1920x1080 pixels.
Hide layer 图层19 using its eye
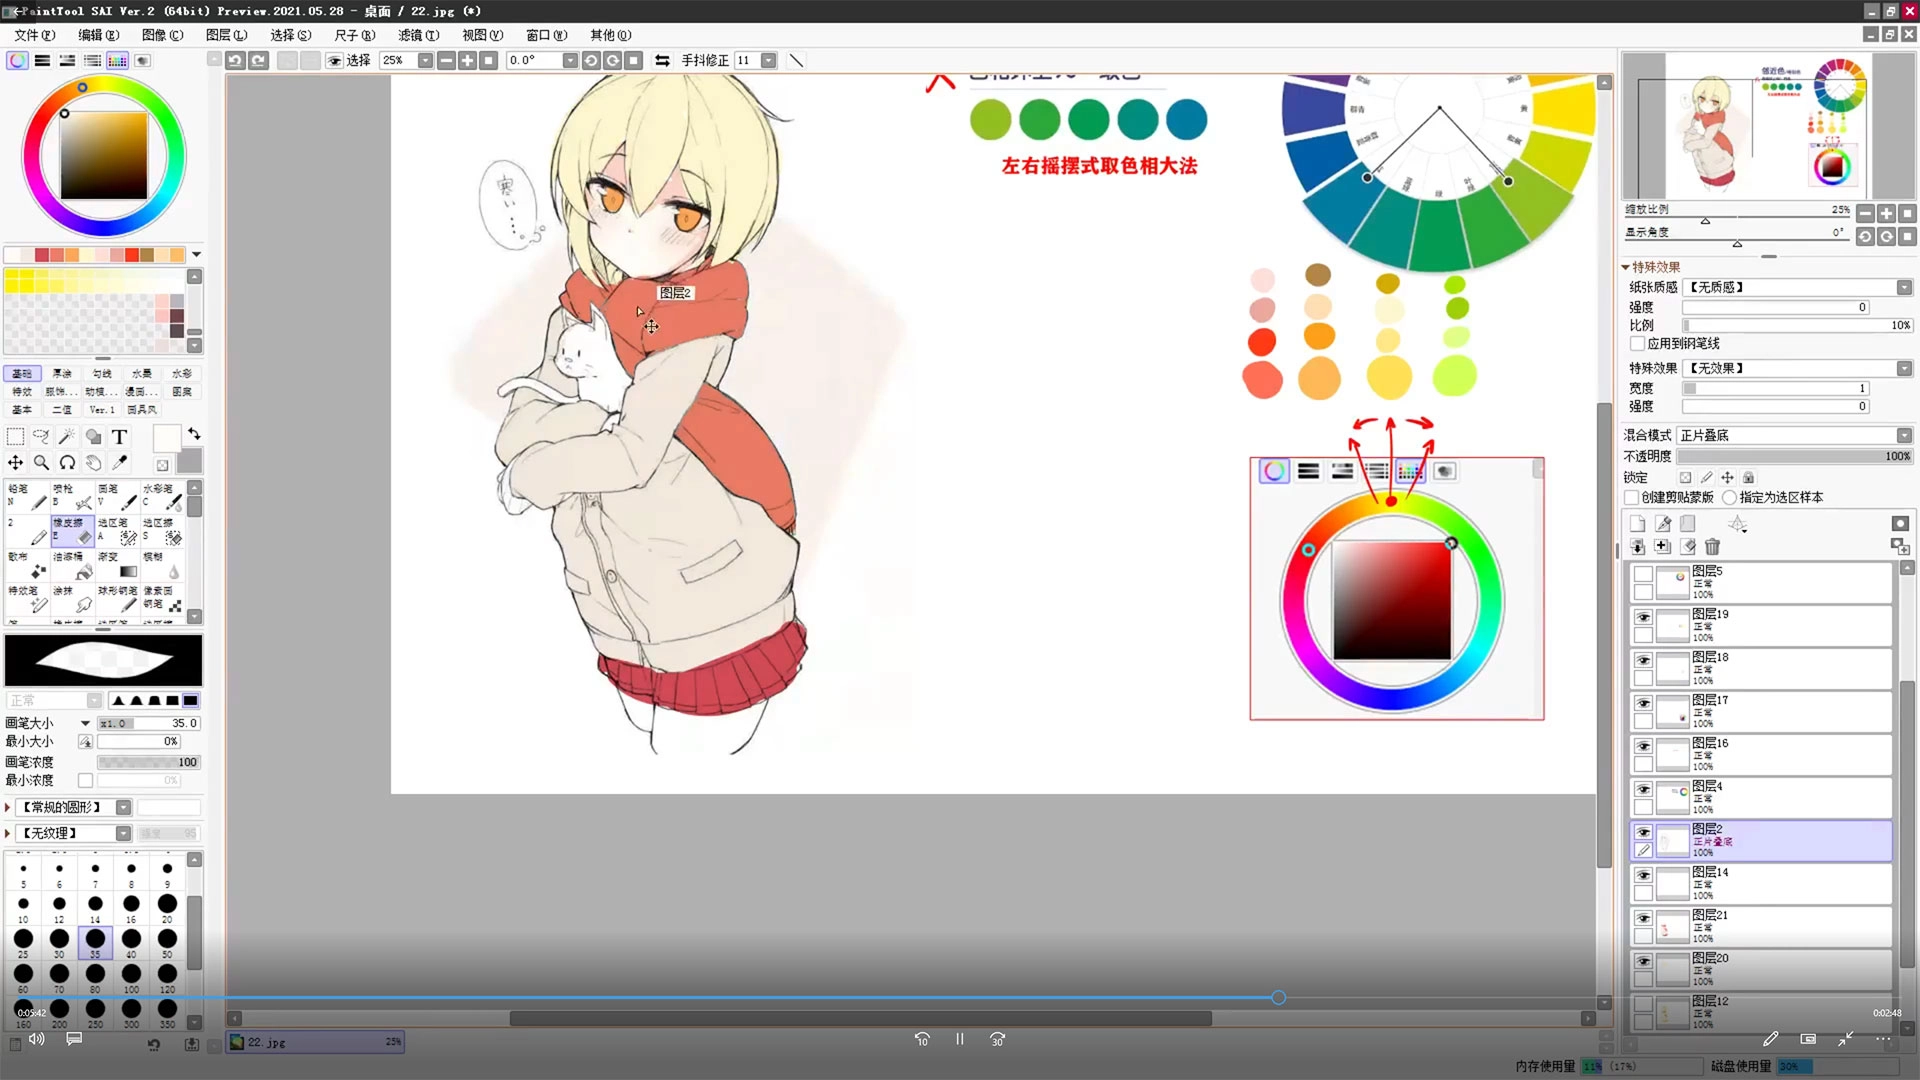coord(1643,618)
